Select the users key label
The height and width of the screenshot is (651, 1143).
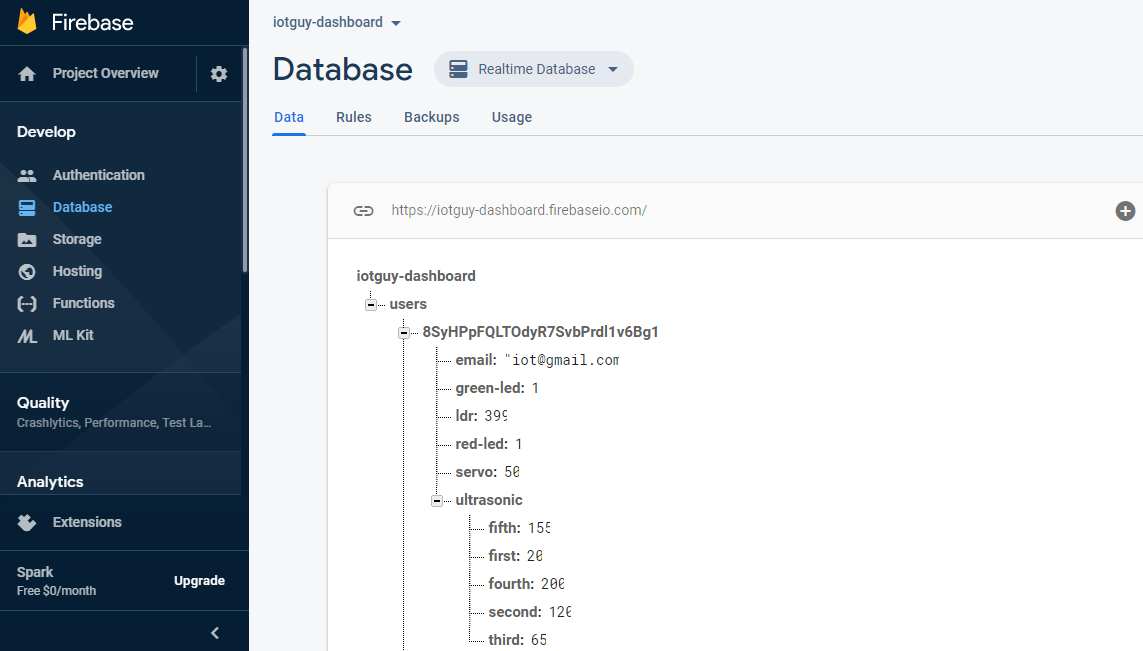click(408, 305)
